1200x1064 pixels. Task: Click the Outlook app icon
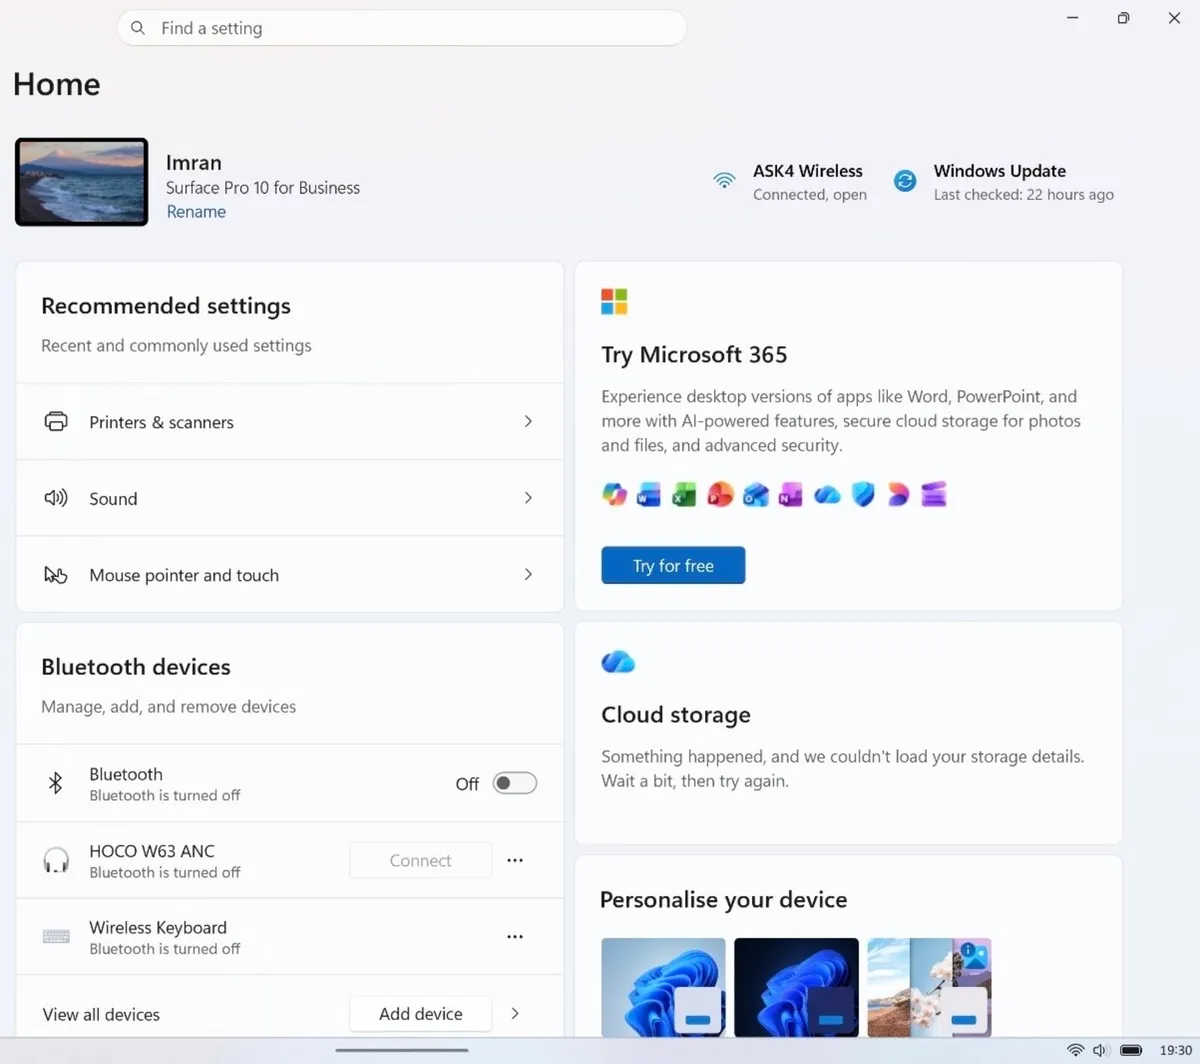[x=755, y=494]
